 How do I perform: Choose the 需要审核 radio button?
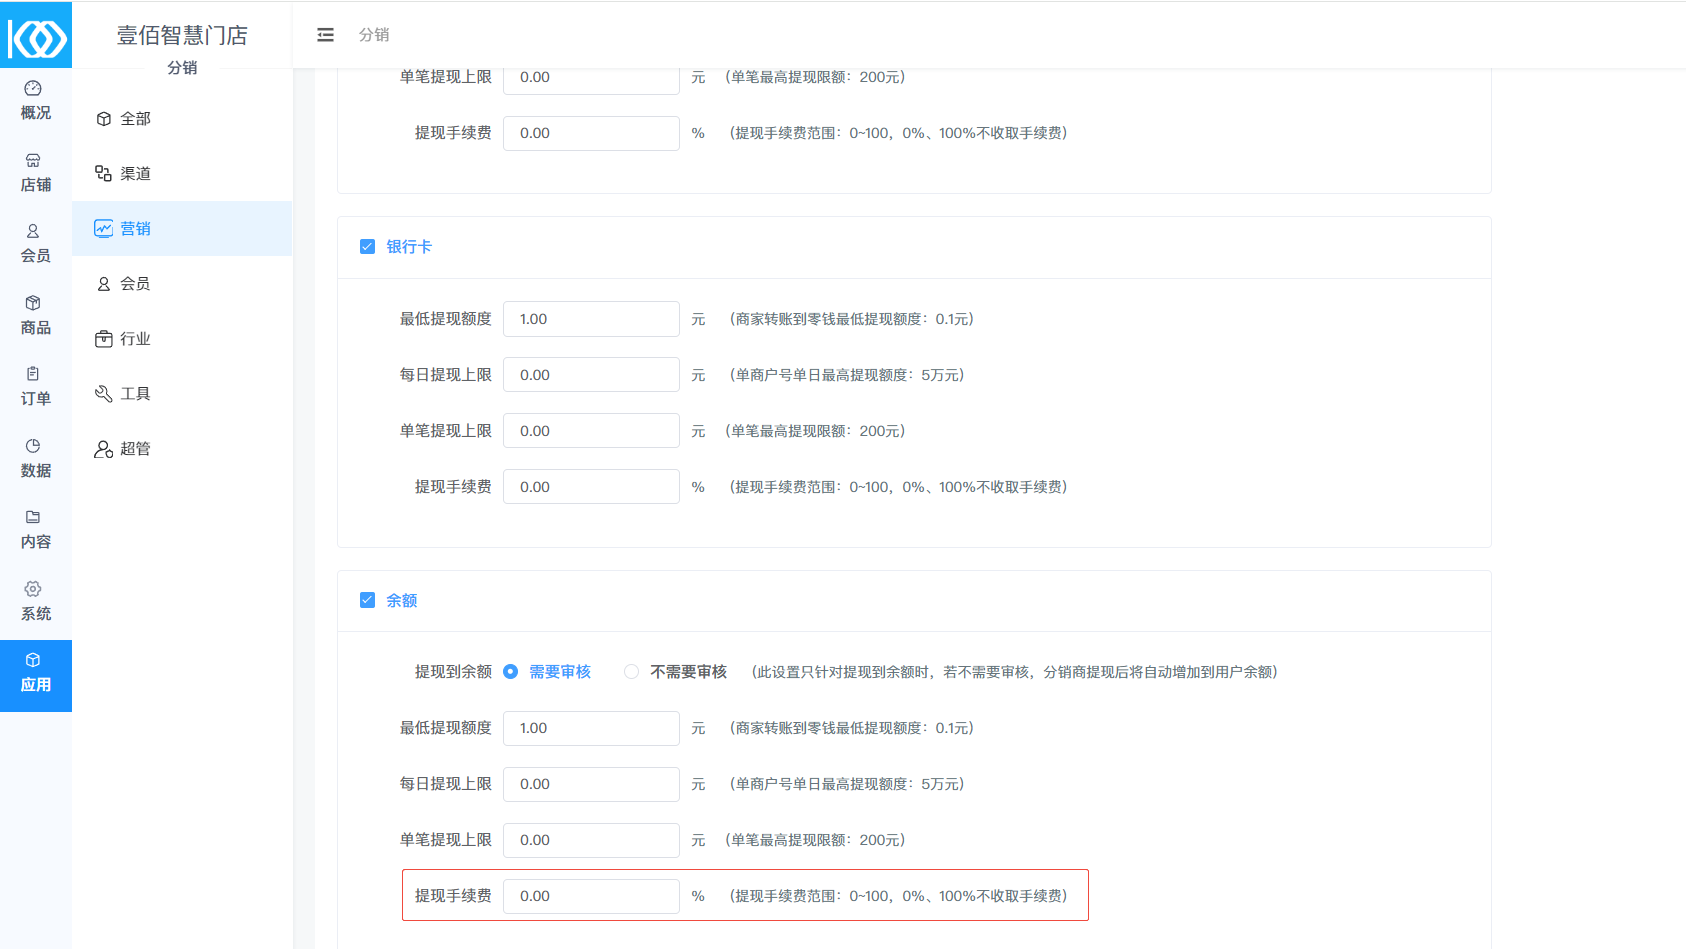[511, 672]
